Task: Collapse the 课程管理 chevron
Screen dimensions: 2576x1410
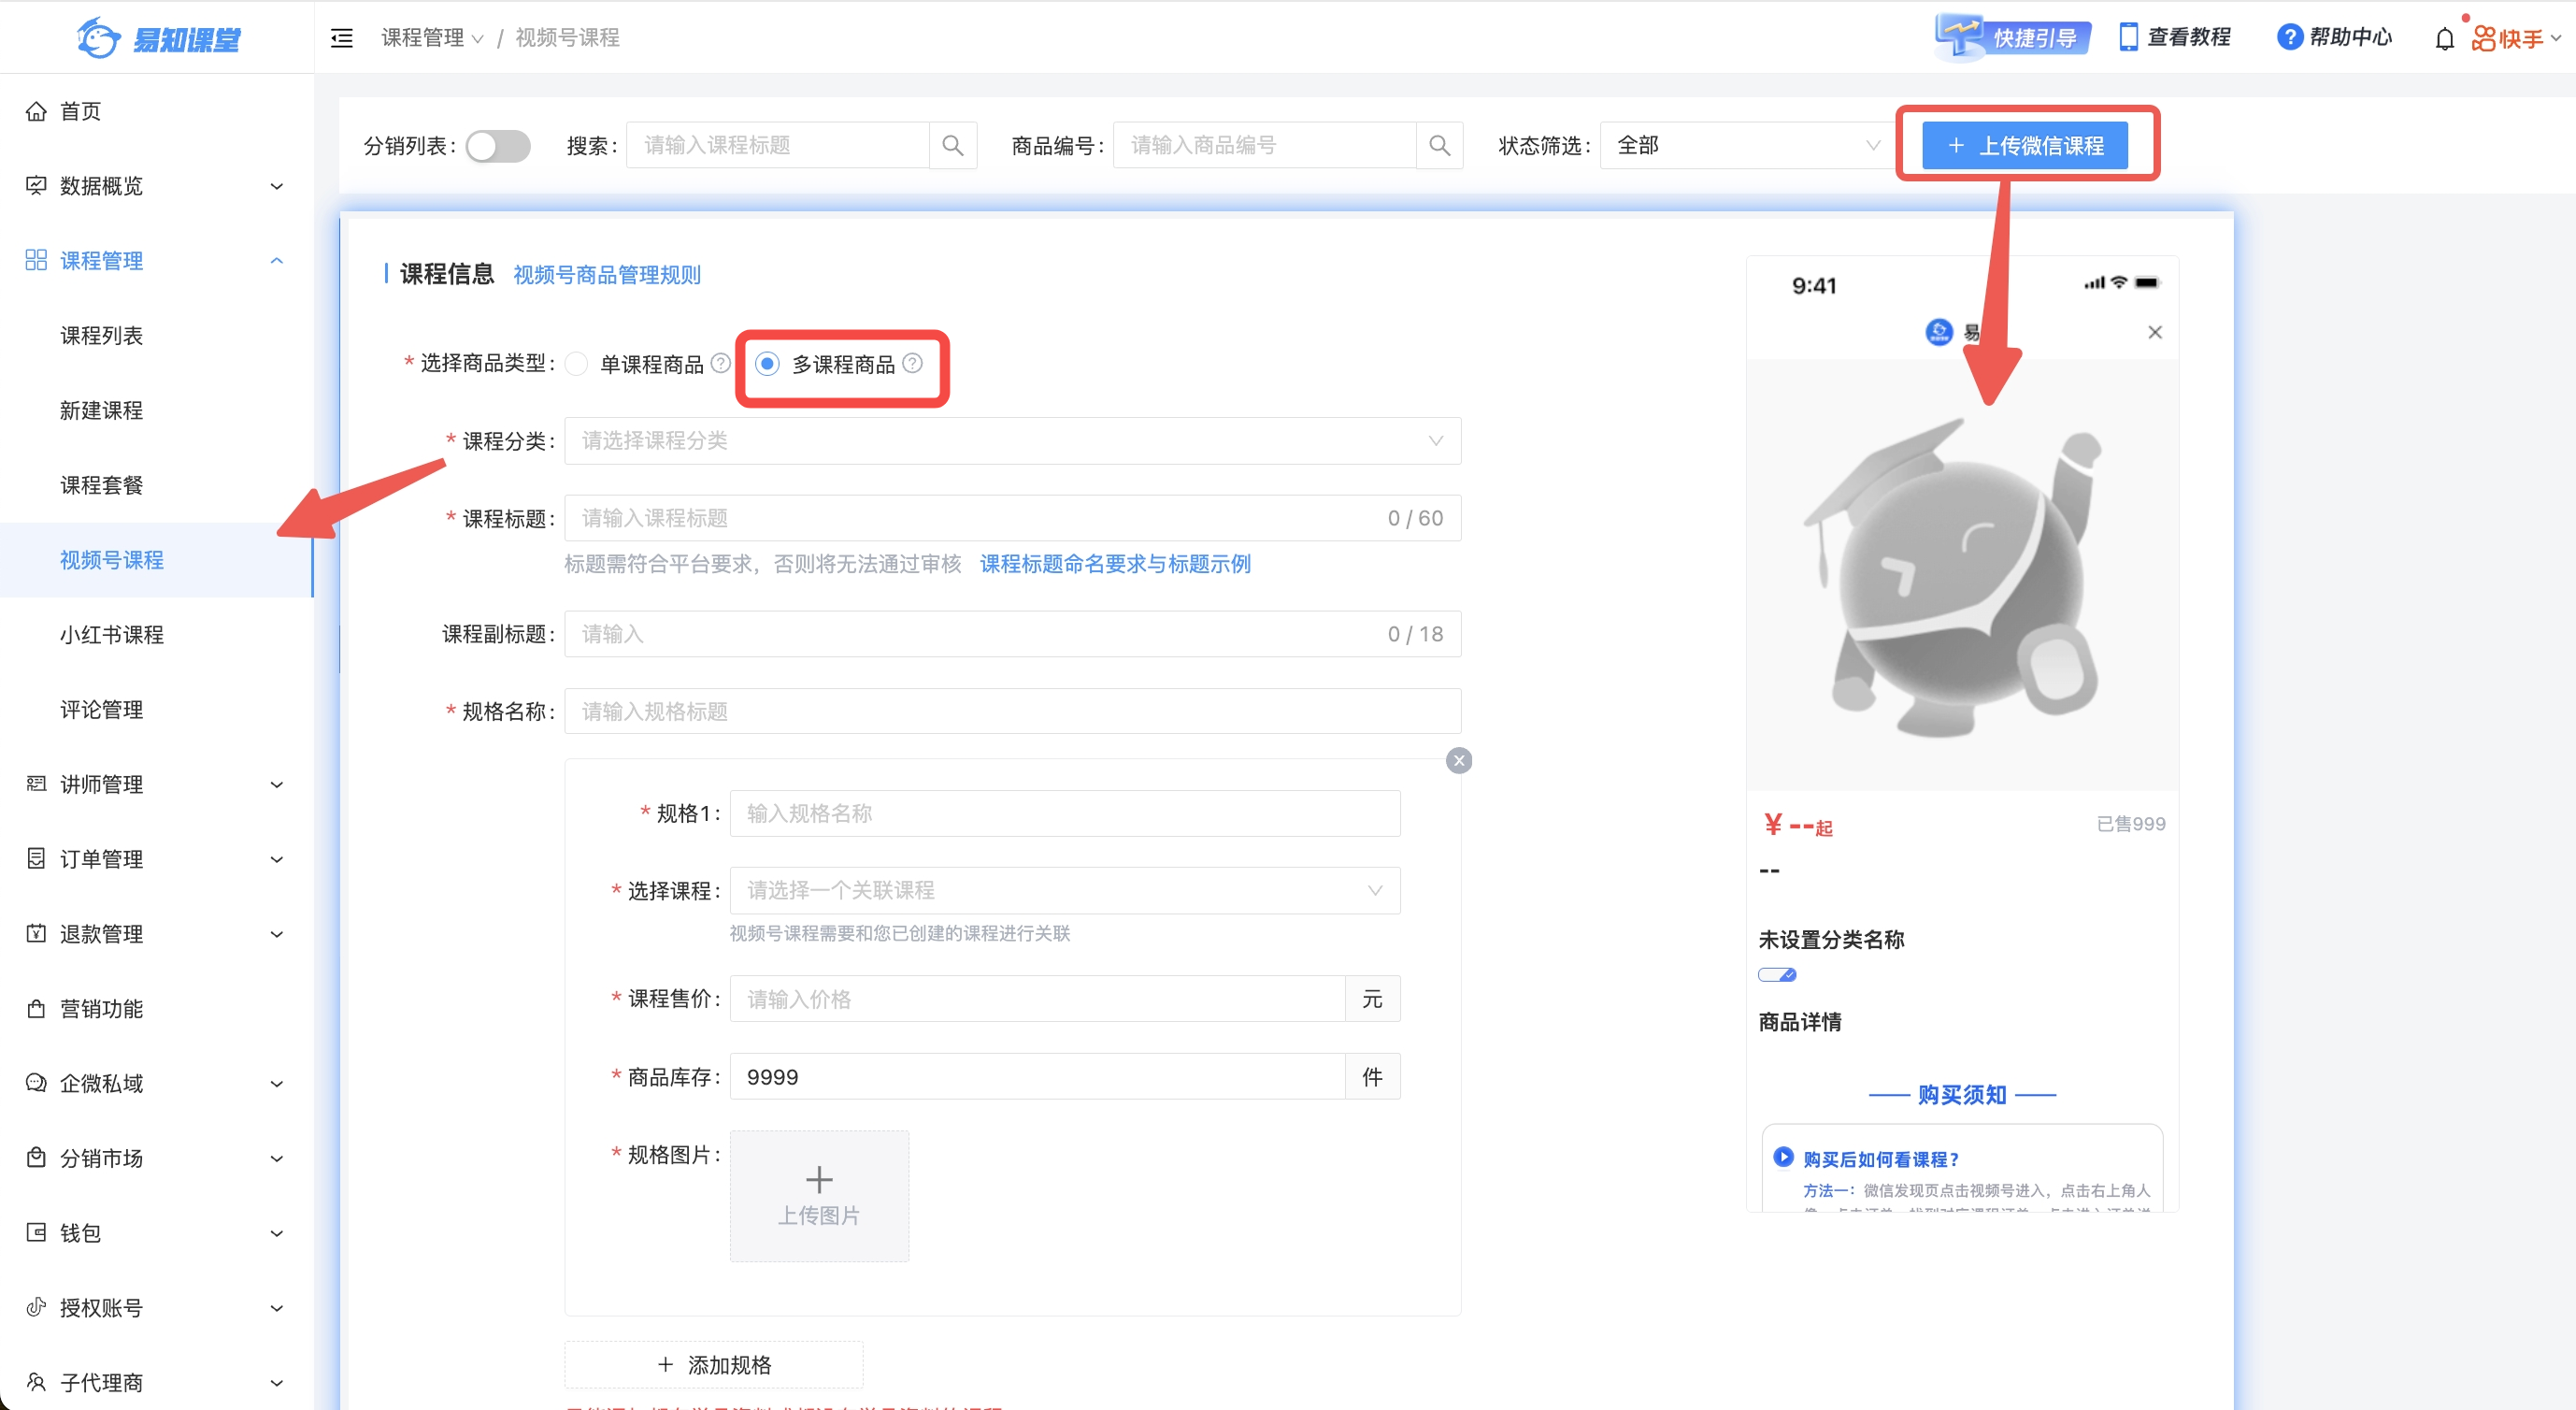Action: coord(277,261)
